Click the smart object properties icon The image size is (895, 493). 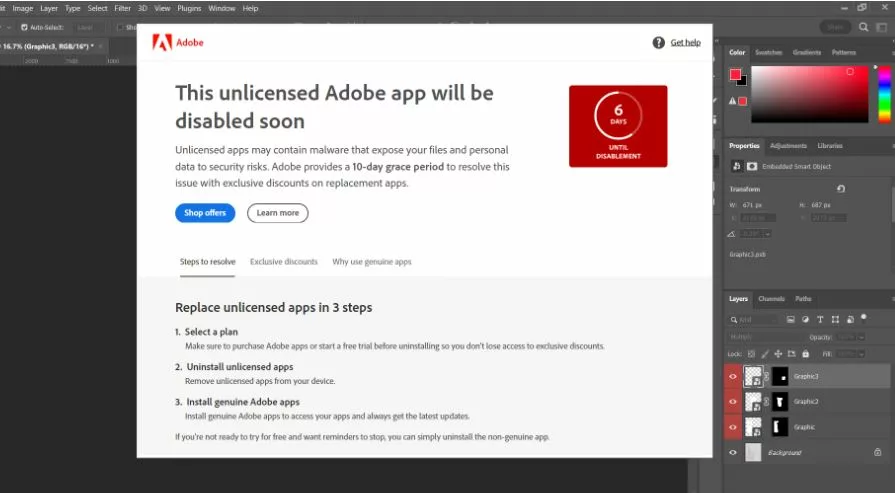tap(736, 166)
